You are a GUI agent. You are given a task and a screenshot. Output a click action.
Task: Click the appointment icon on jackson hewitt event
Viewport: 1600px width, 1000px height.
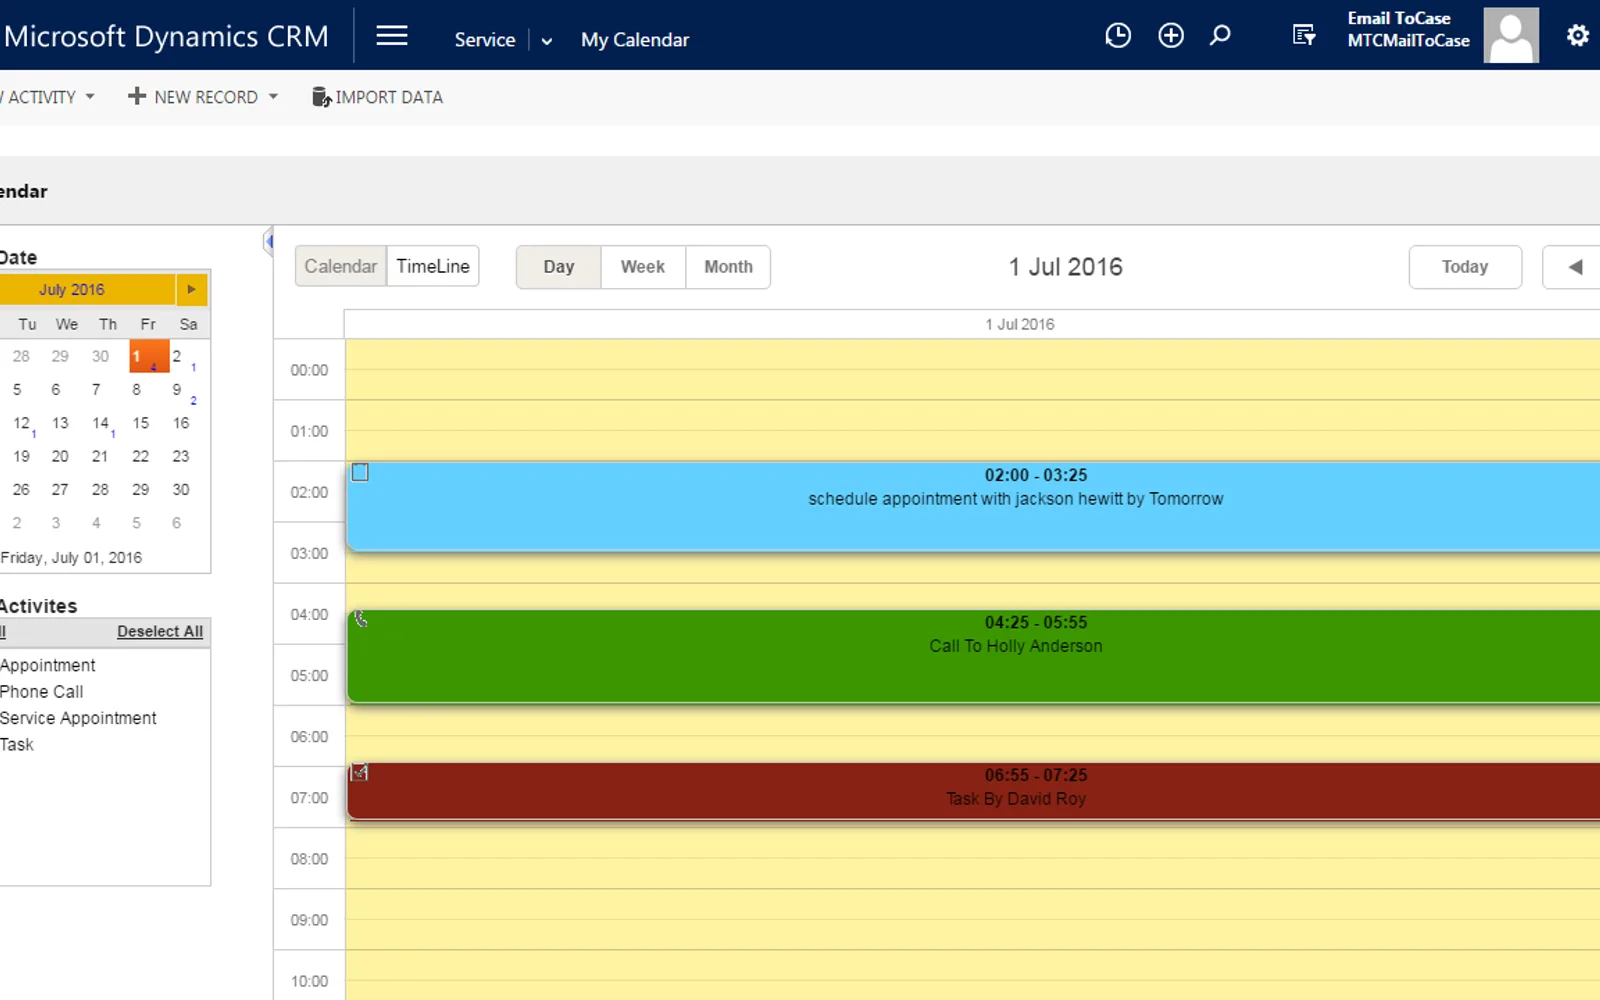pyautogui.click(x=360, y=472)
